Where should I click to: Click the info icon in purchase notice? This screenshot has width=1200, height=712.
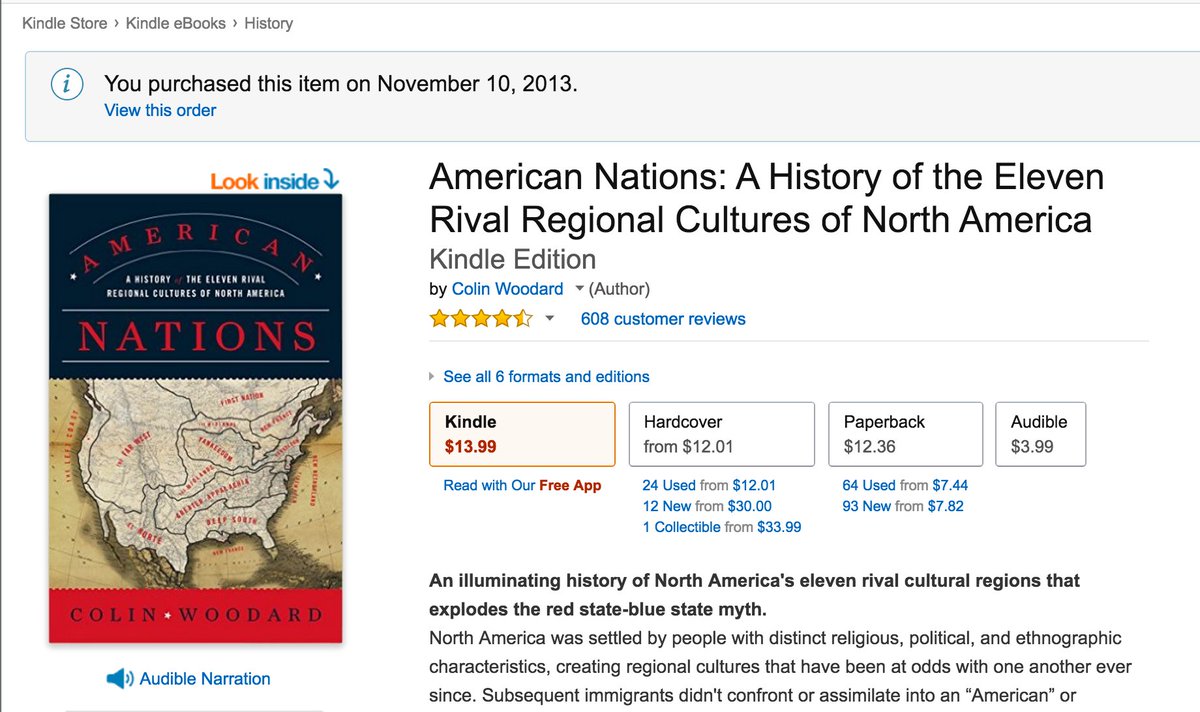tap(66, 84)
